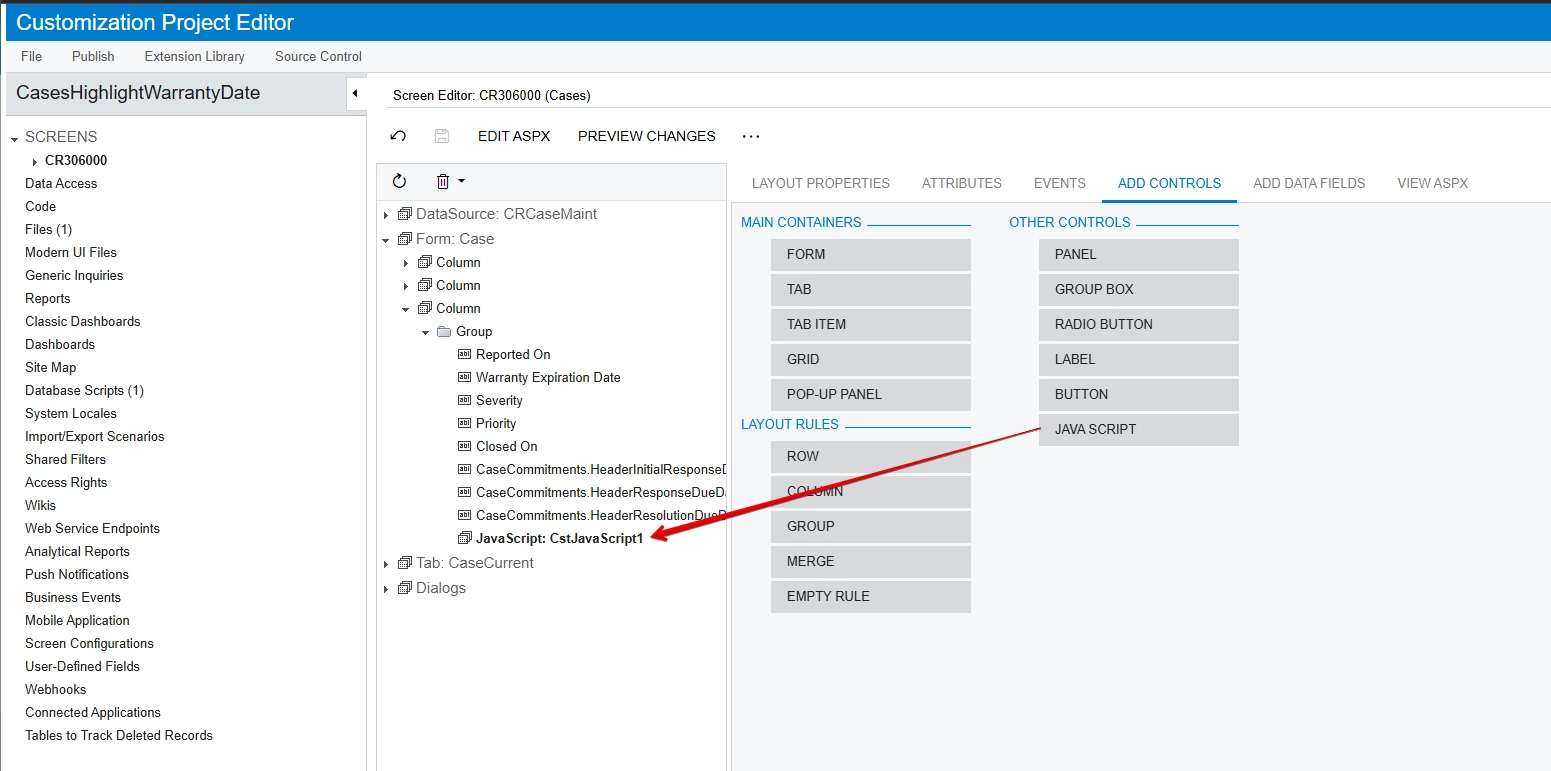The width and height of the screenshot is (1551, 771).
Task: Click the Dialogs node icon
Action: 405,588
